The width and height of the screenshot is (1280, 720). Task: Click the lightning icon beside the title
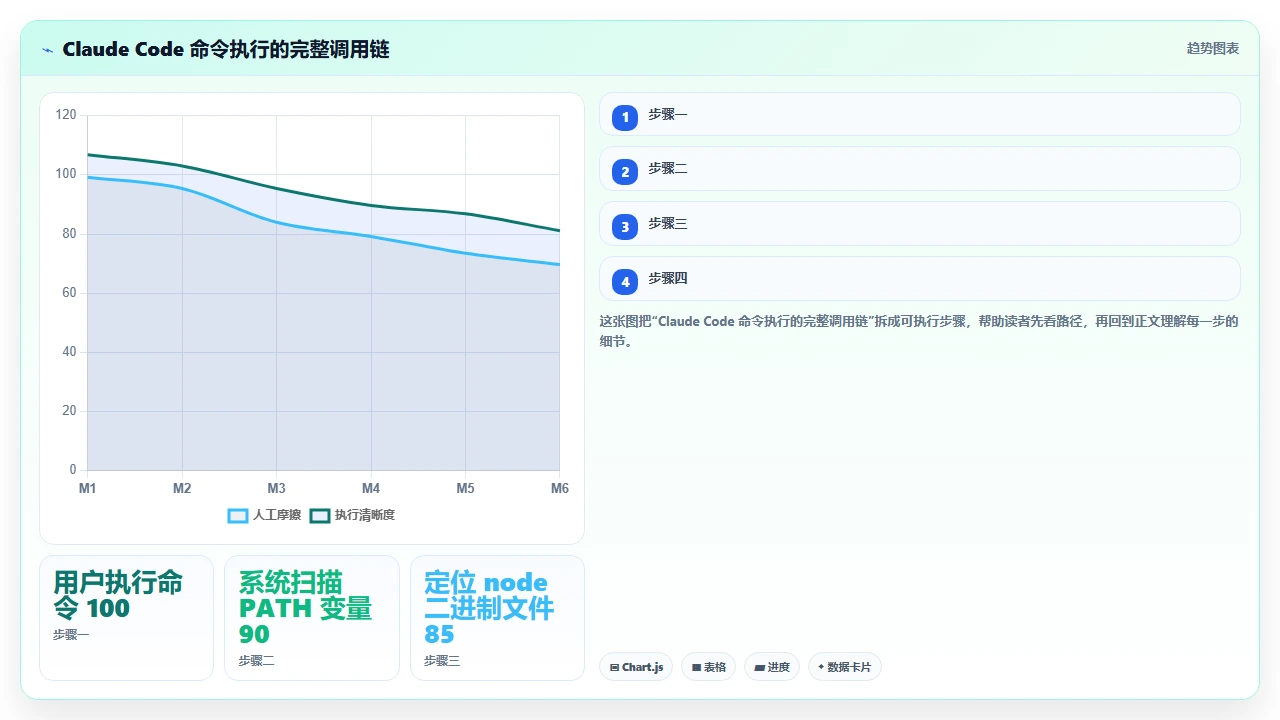pyautogui.click(x=47, y=49)
